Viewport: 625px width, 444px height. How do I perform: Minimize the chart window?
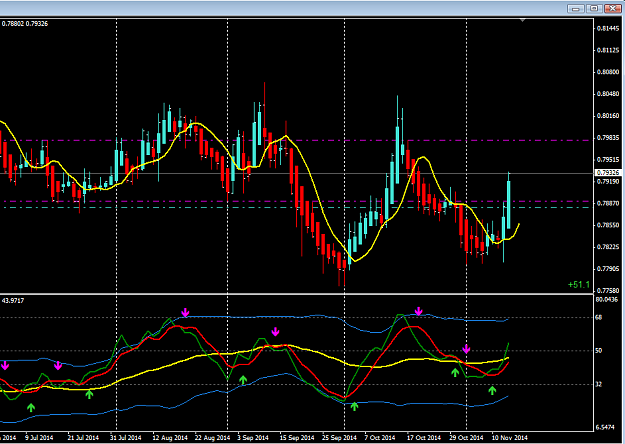(x=576, y=8)
